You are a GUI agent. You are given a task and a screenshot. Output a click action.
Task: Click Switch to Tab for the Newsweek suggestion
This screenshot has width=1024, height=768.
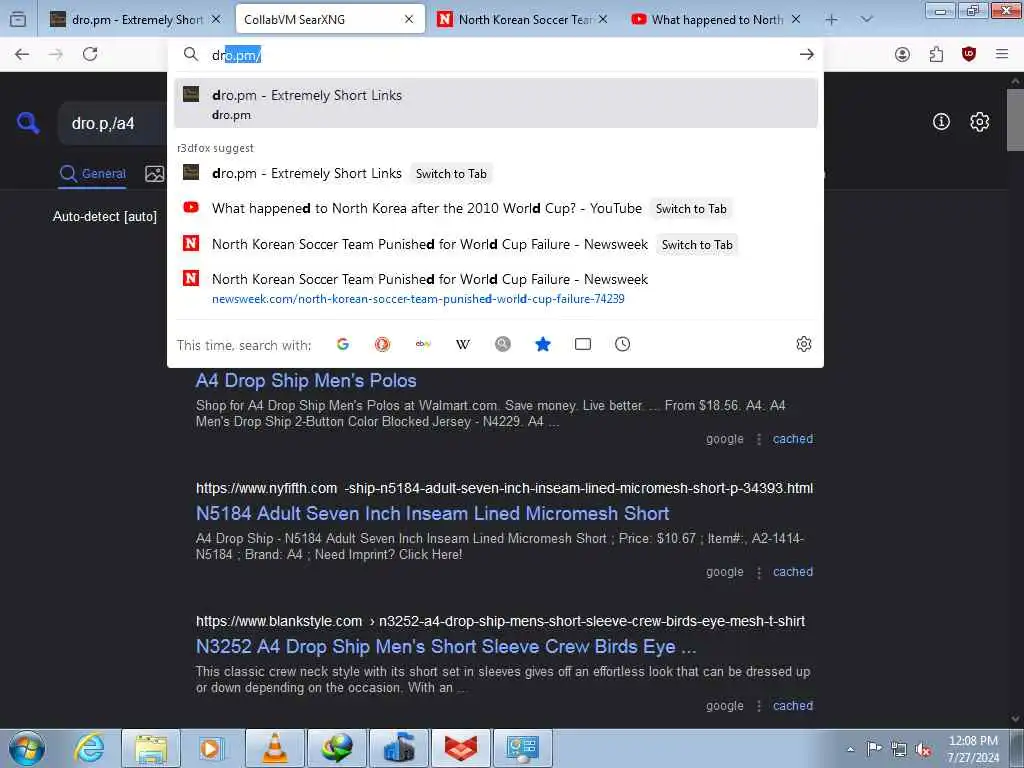click(x=697, y=245)
